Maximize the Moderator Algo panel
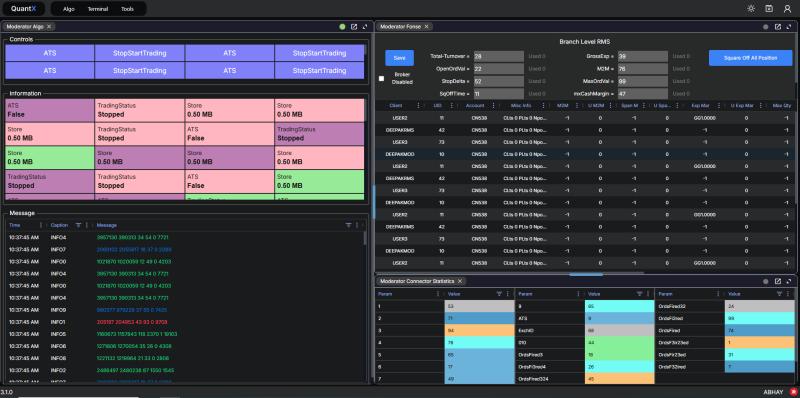Viewport: 800px width, 398px height. coord(365,27)
